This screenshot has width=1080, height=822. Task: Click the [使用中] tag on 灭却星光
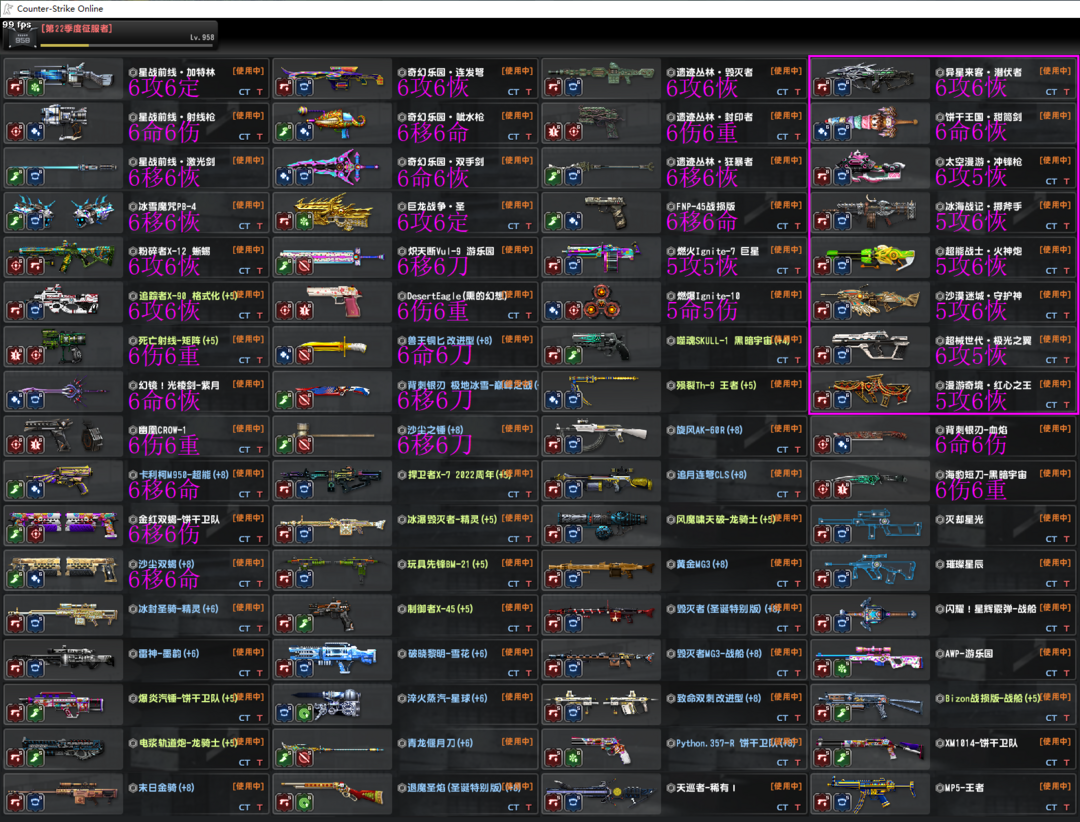1055,519
